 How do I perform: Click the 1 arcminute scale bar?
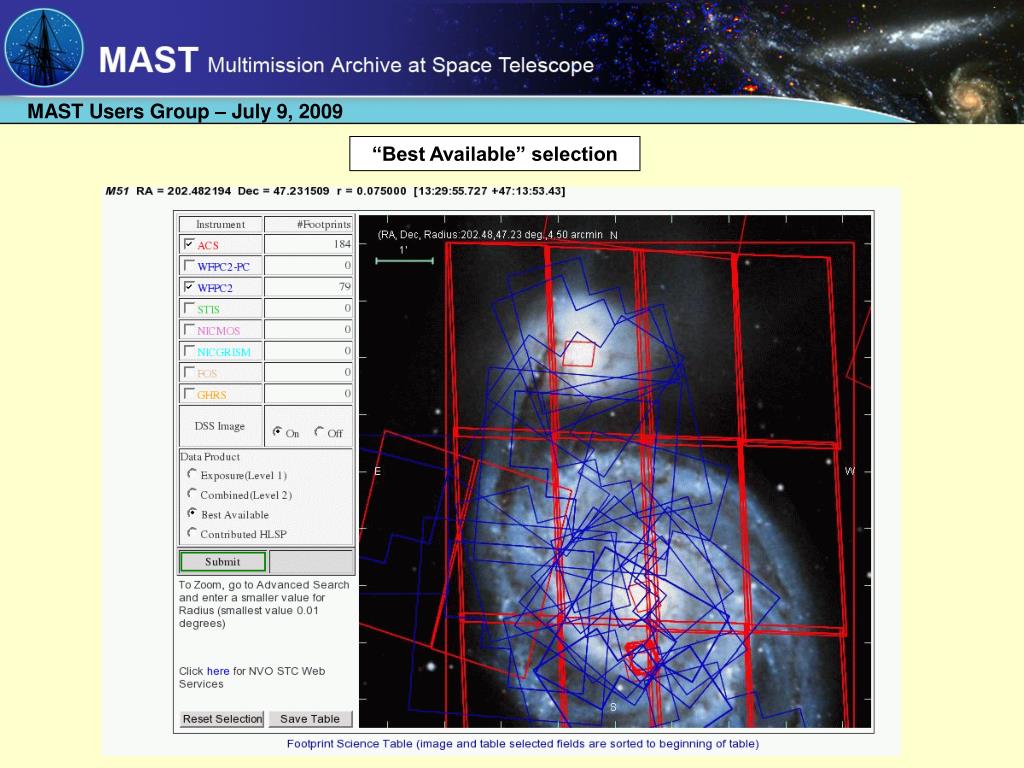(x=404, y=261)
